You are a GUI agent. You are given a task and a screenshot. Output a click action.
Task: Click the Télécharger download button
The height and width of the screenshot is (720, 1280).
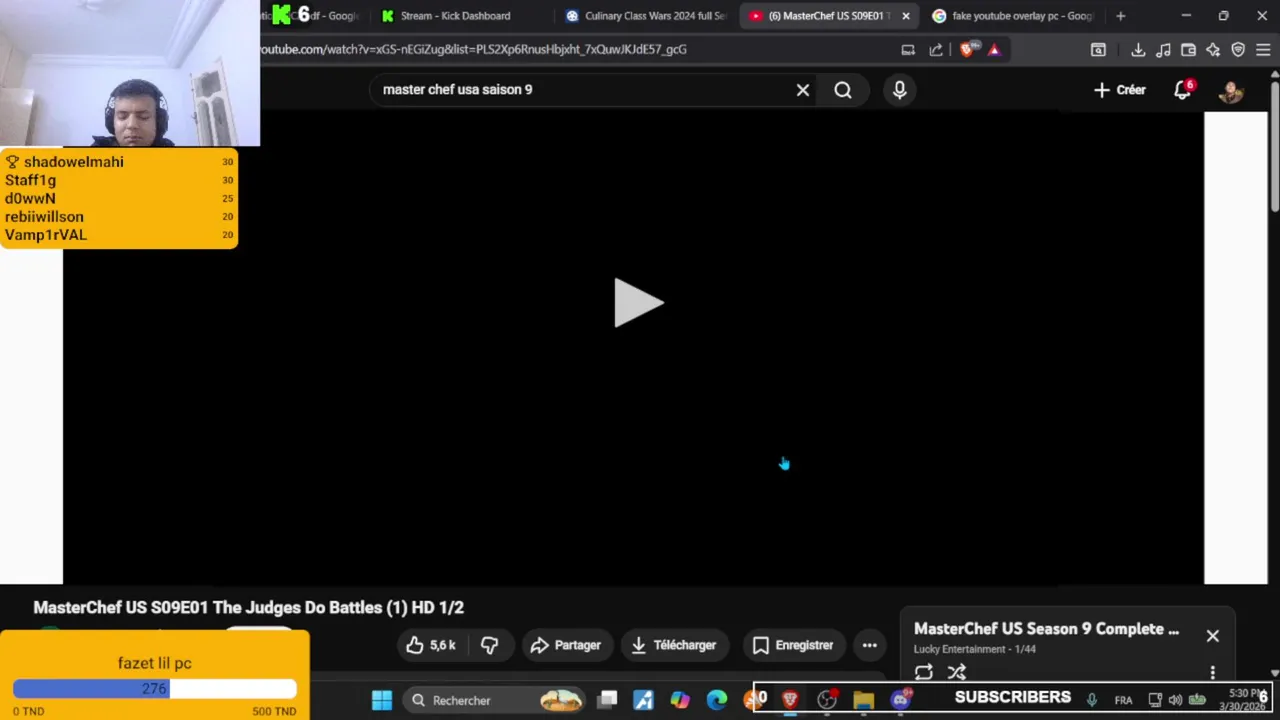point(673,645)
